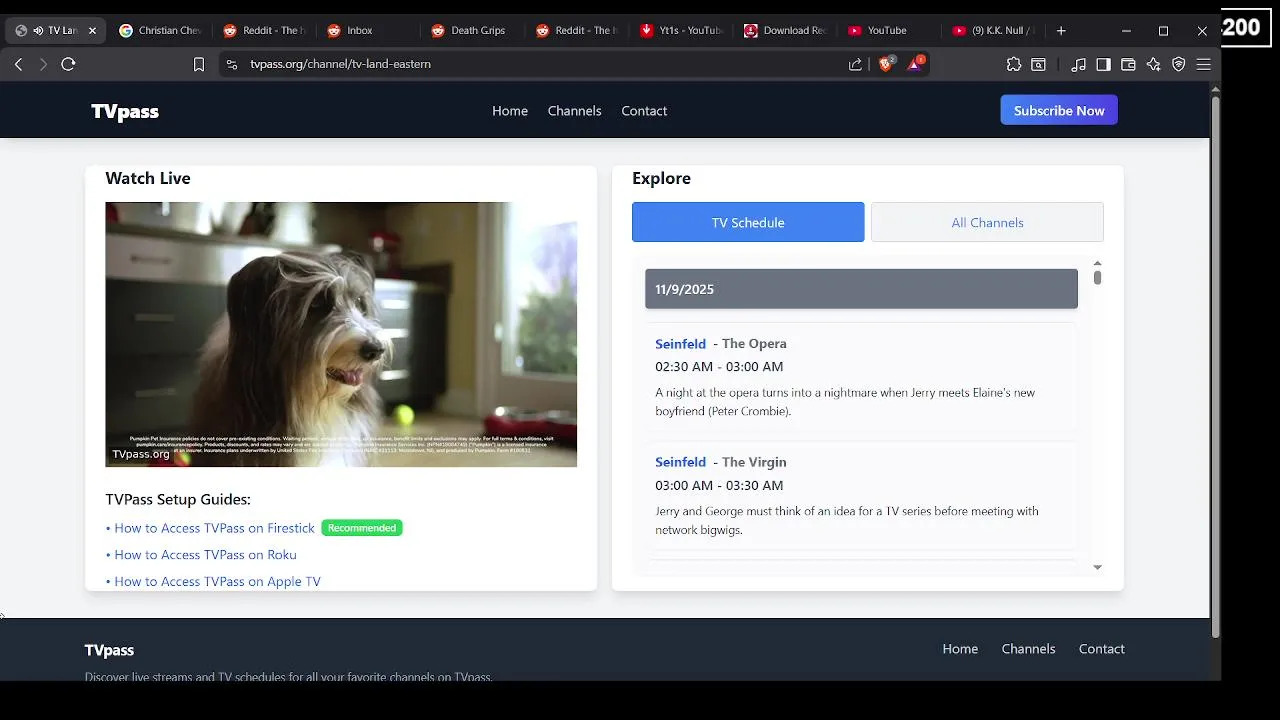Switch to the Yt1s YouTube tab
1280x720 pixels.
(x=680, y=31)
